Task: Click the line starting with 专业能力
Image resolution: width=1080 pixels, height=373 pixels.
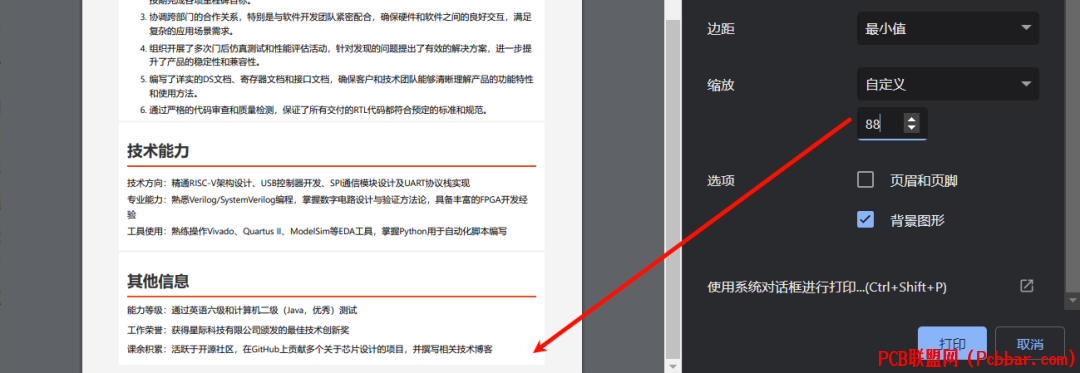Action: (x=328, y=207)
